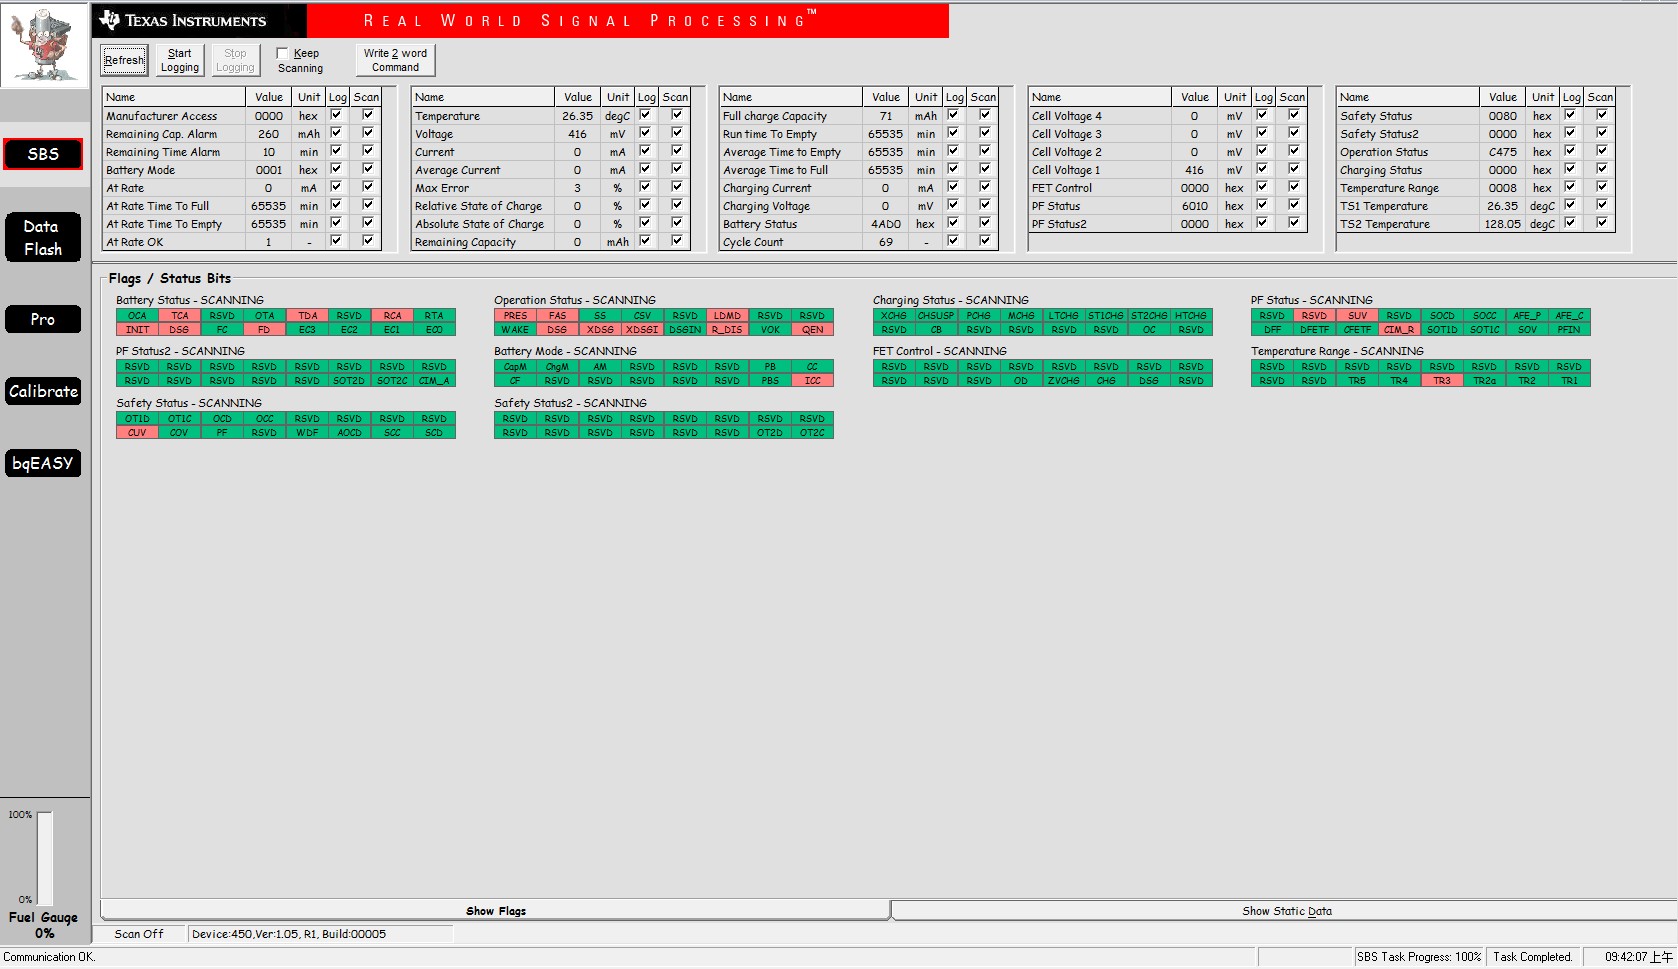Toggle the Scan checkbox for Relative State of Charge
1678x969 pixels.
click(x=677, y=205)
